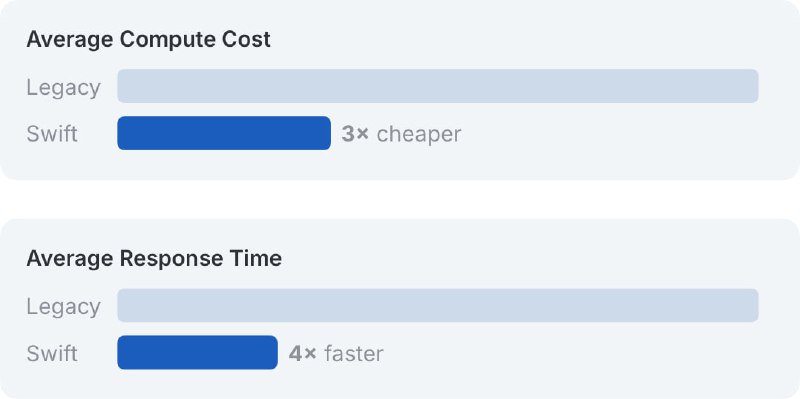This screenshot has width=800, height=399.
Task: Click the blue Swift bar in Compute Cost
Action: [x=224, y=133]
